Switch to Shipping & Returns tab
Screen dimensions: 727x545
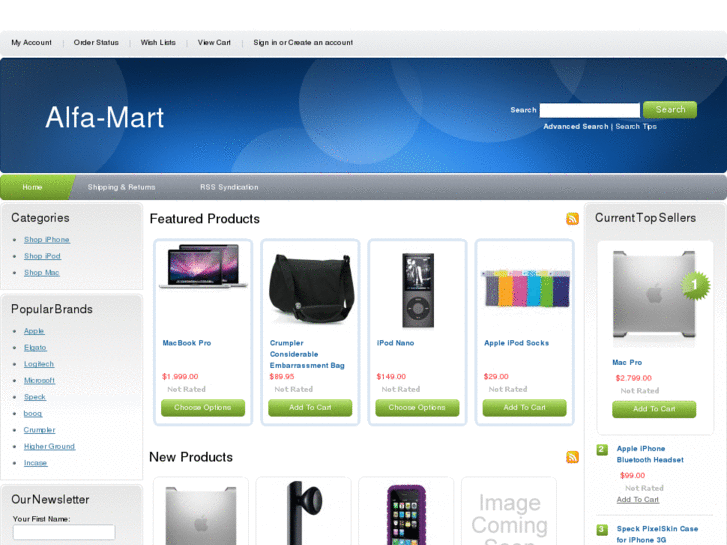121,187
